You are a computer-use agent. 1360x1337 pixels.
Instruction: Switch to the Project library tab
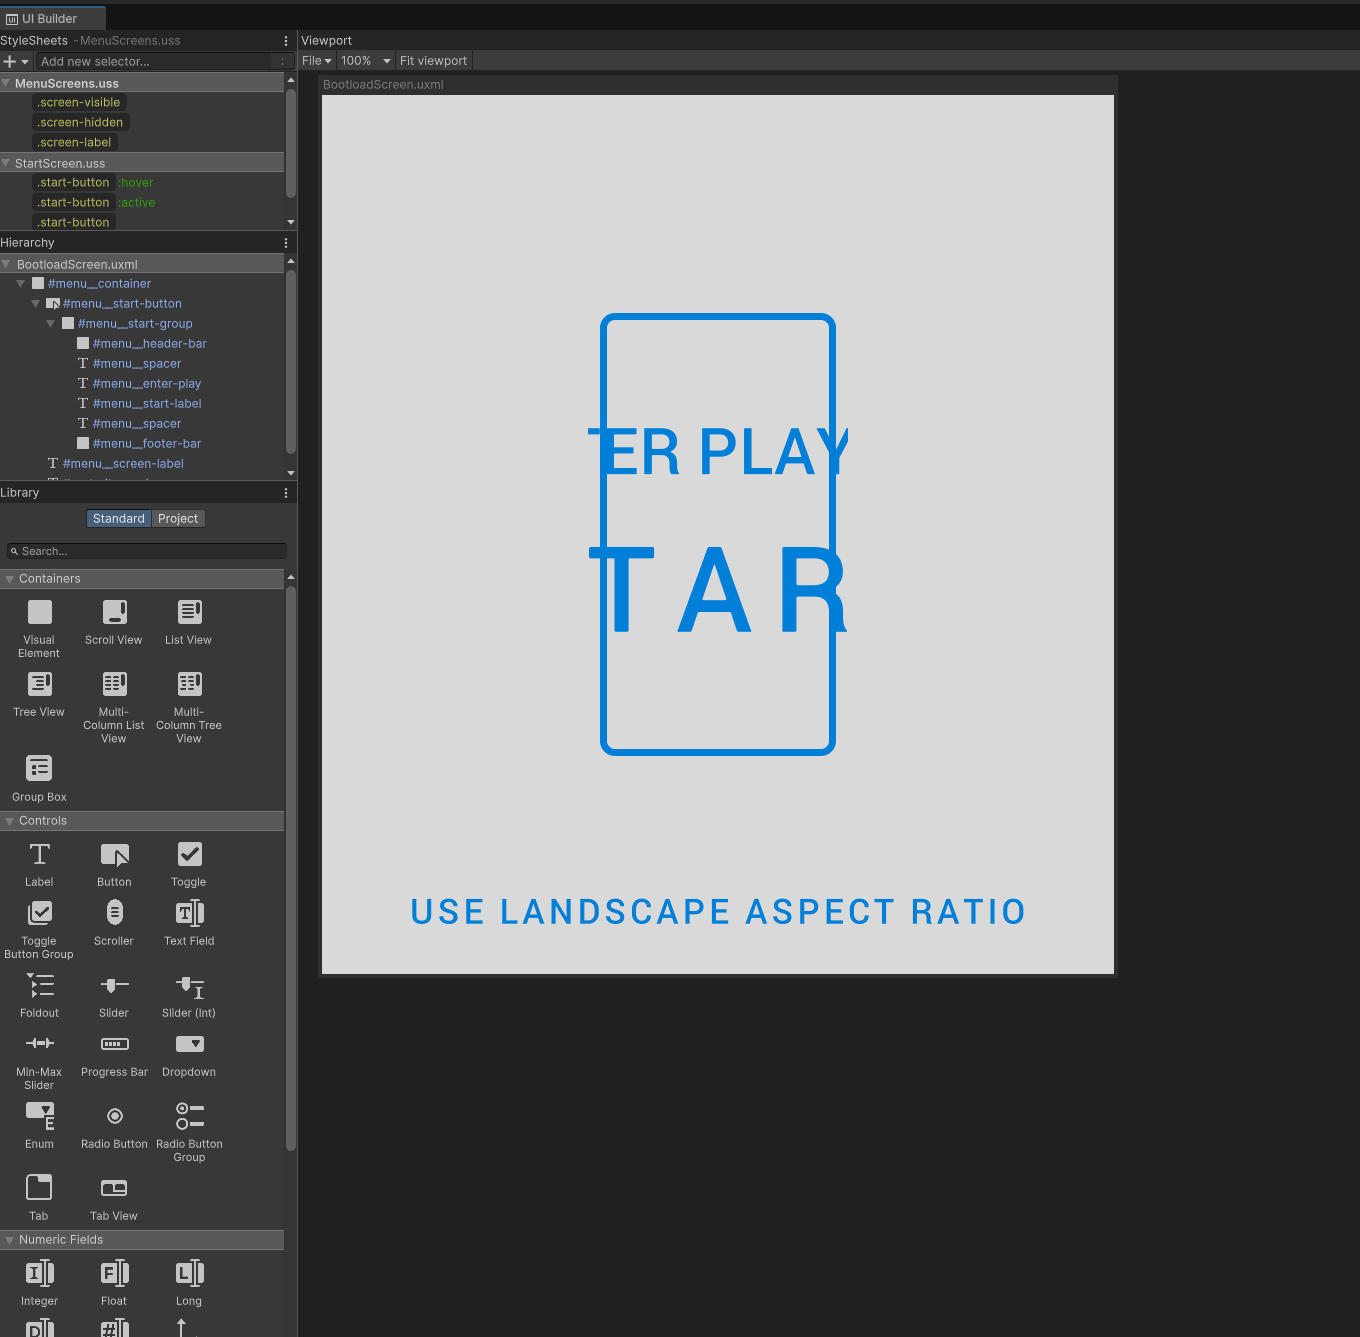coord(178,518)
